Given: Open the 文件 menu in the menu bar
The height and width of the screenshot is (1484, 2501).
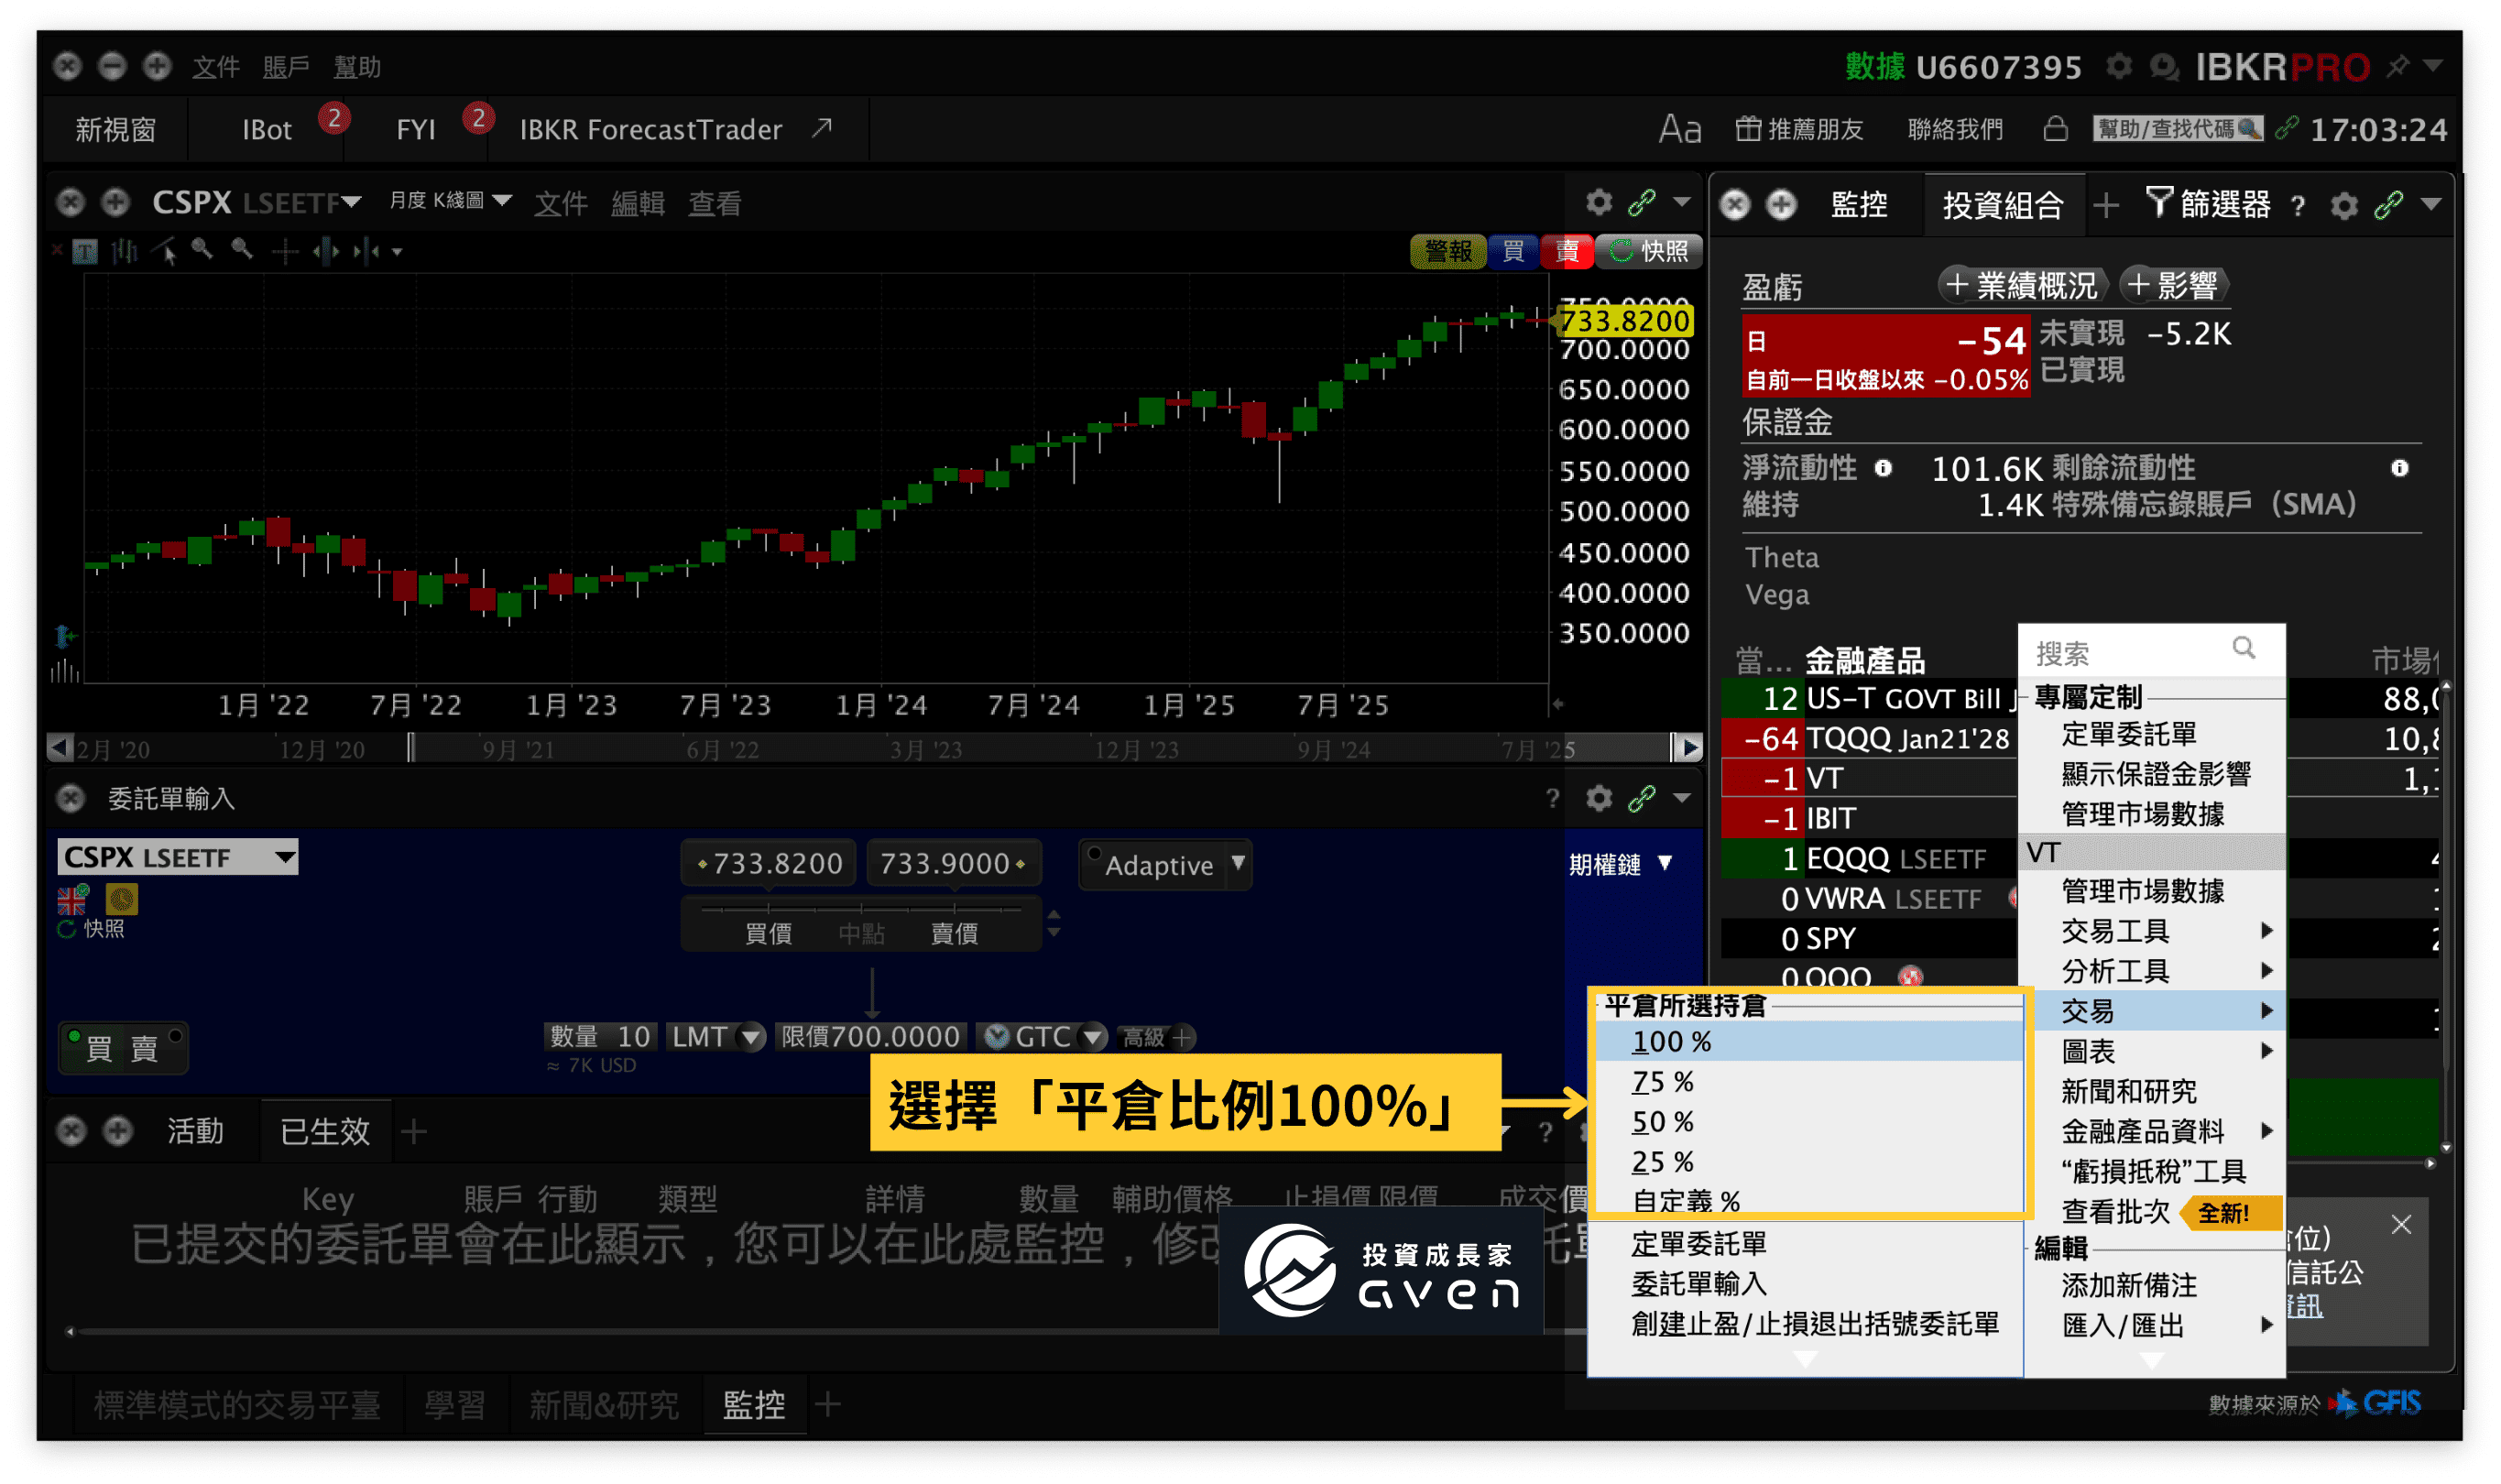Looking at the screenshot, I should point(214,66).
